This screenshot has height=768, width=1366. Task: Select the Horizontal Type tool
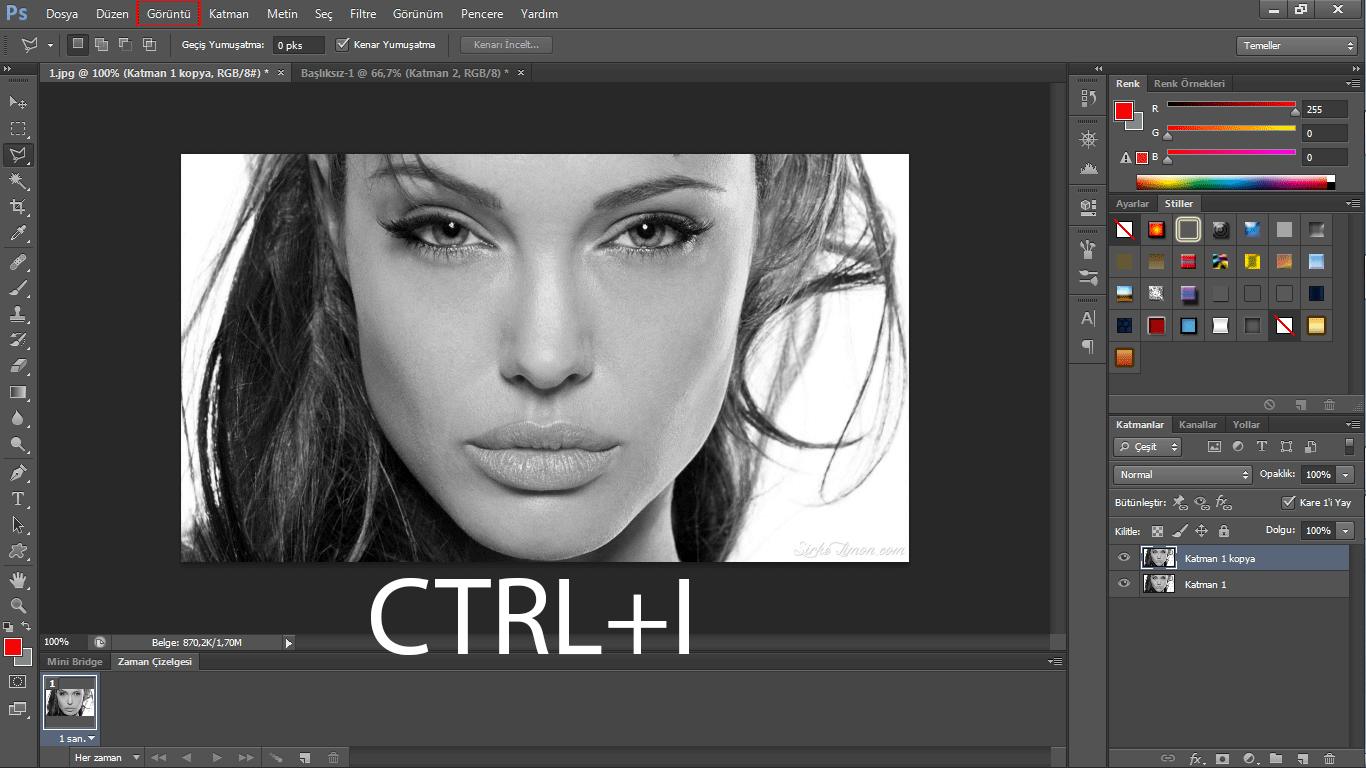point(18,498)
